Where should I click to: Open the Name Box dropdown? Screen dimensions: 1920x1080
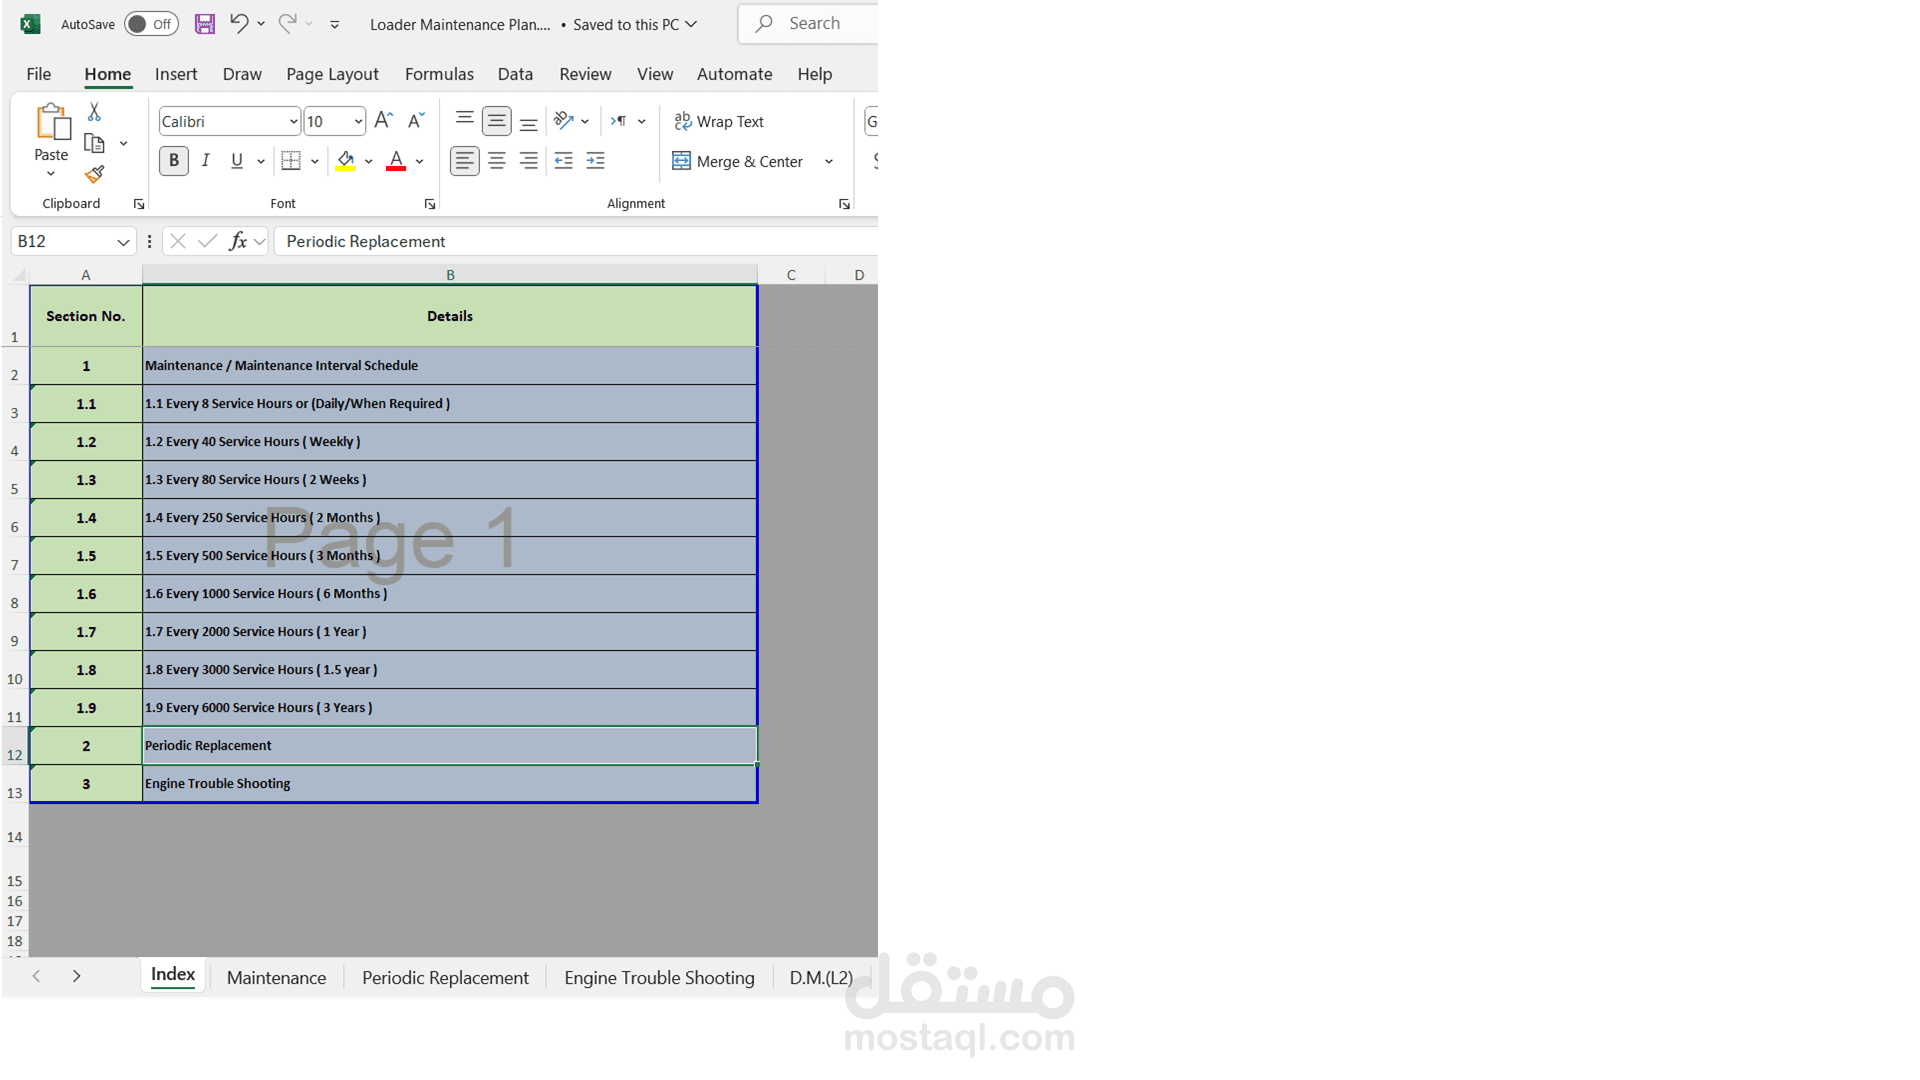tap(123, 242)
